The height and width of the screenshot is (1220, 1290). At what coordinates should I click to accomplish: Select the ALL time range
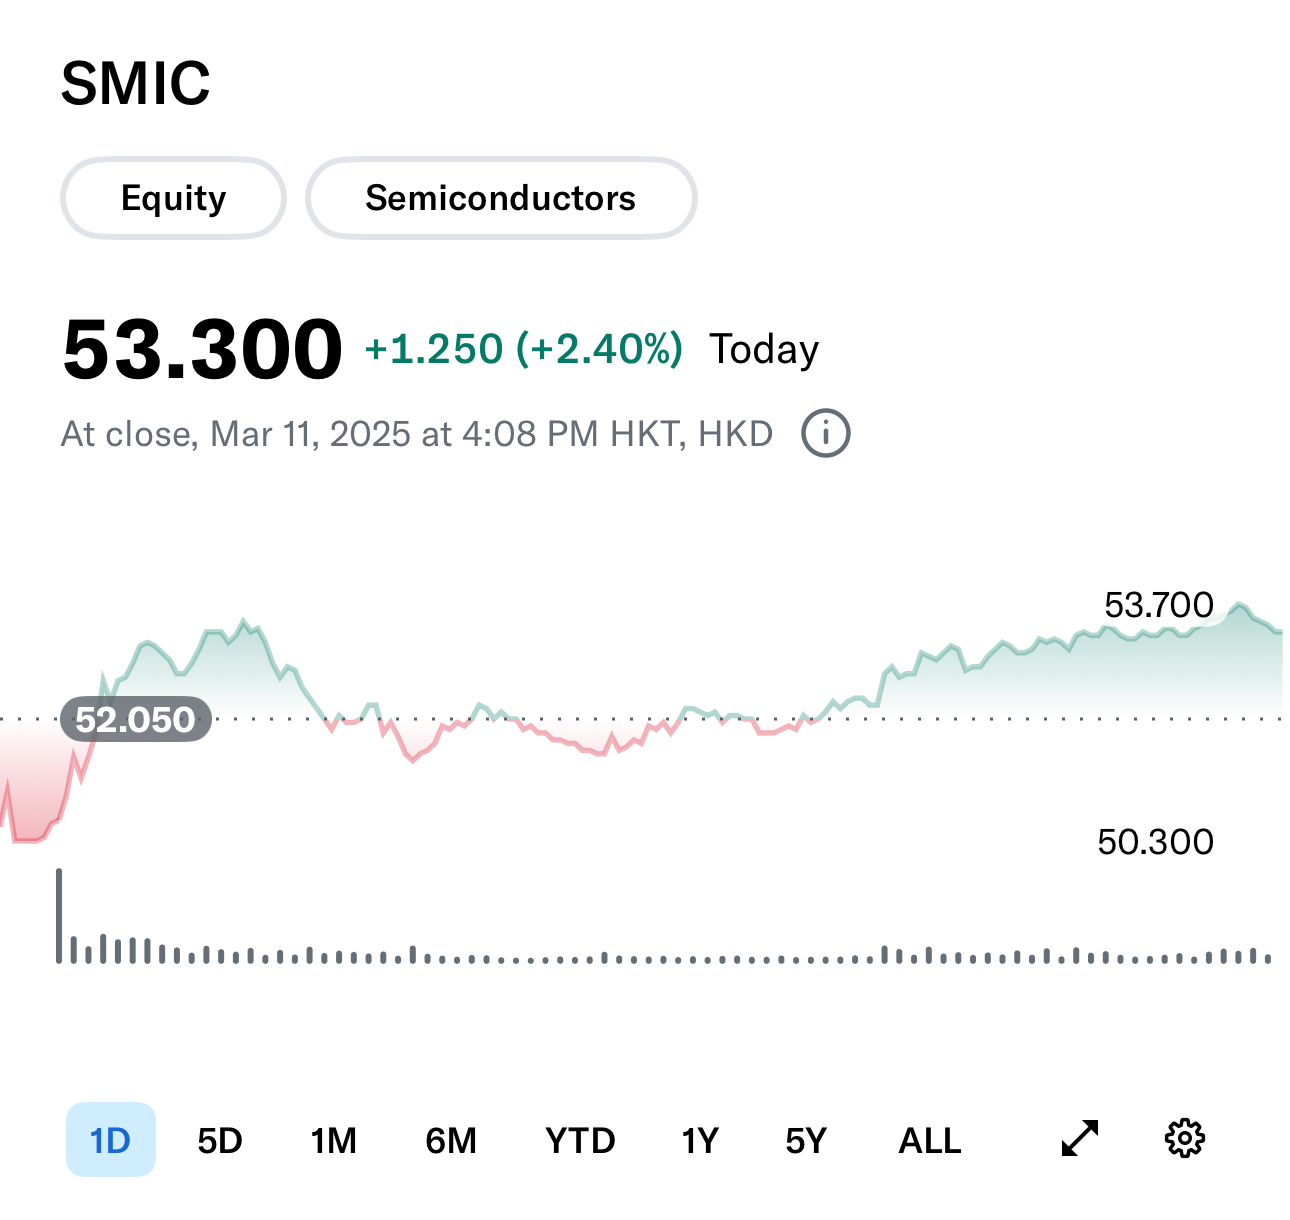930,1140
